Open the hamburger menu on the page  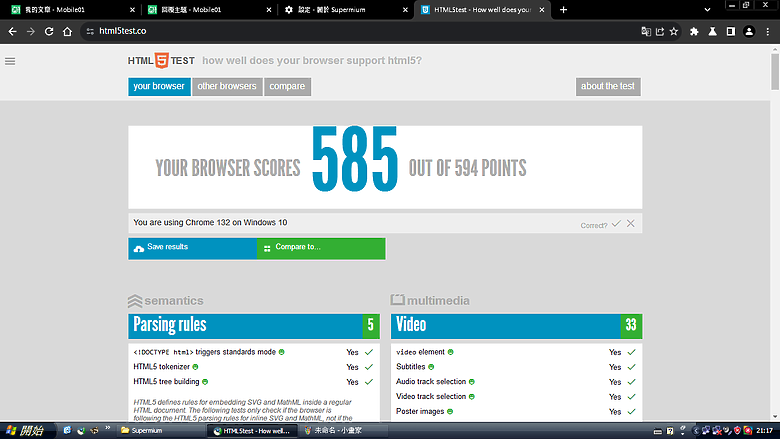10,61
